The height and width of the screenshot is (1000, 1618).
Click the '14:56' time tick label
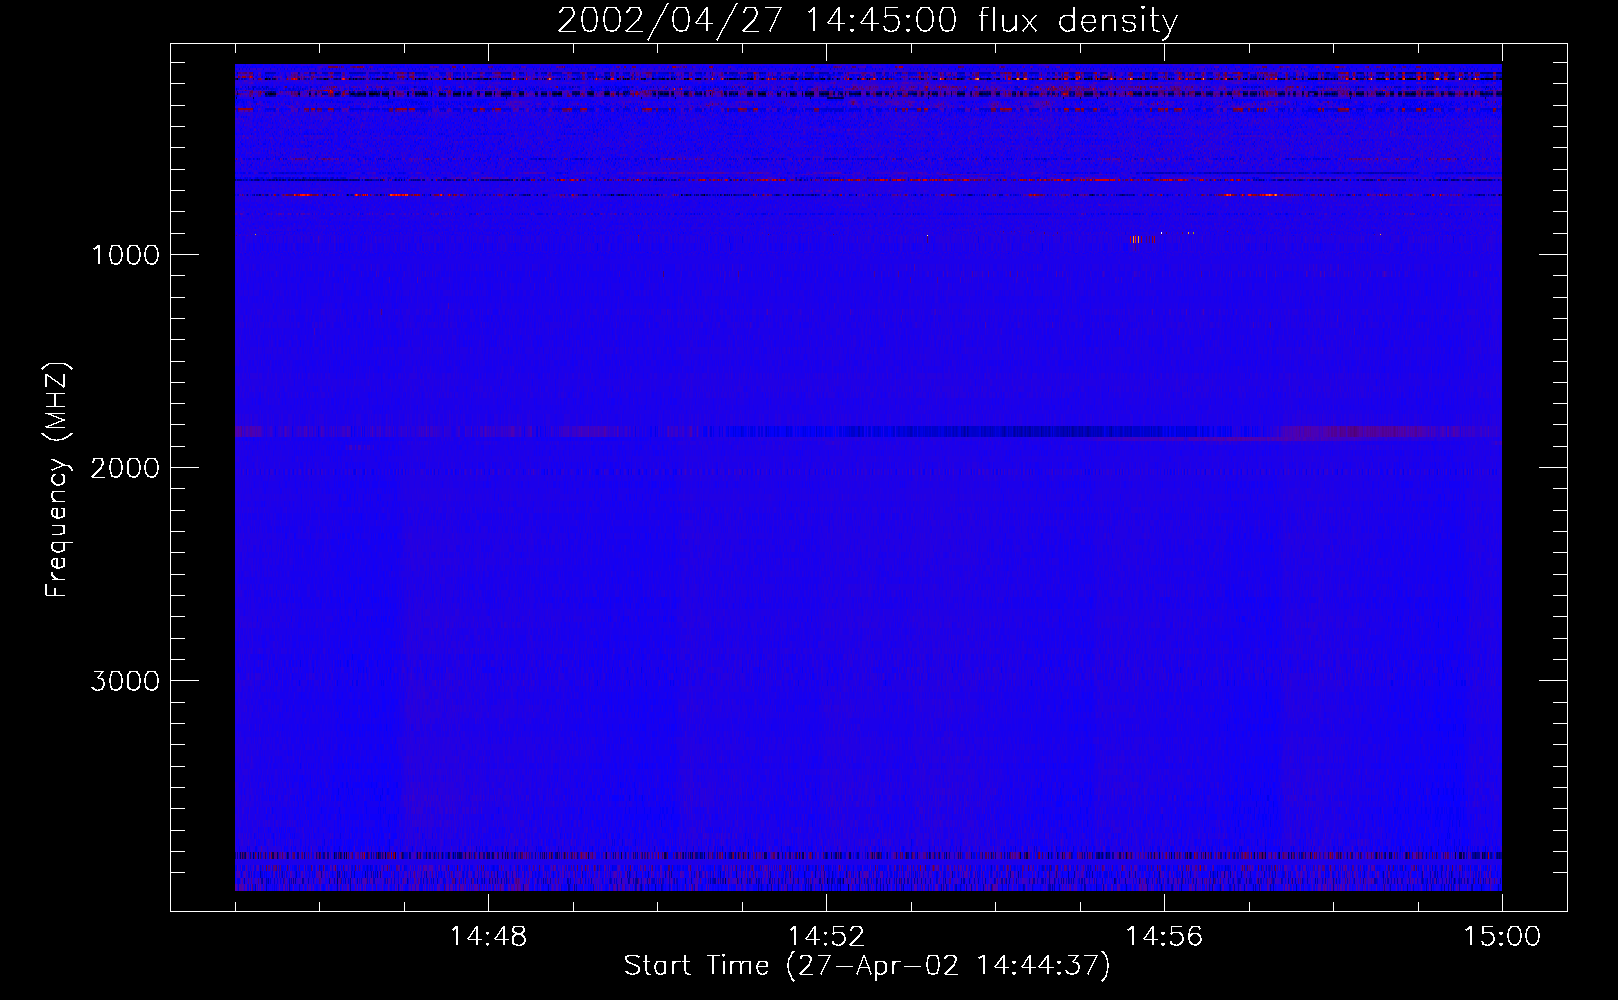pos(1164,937)
